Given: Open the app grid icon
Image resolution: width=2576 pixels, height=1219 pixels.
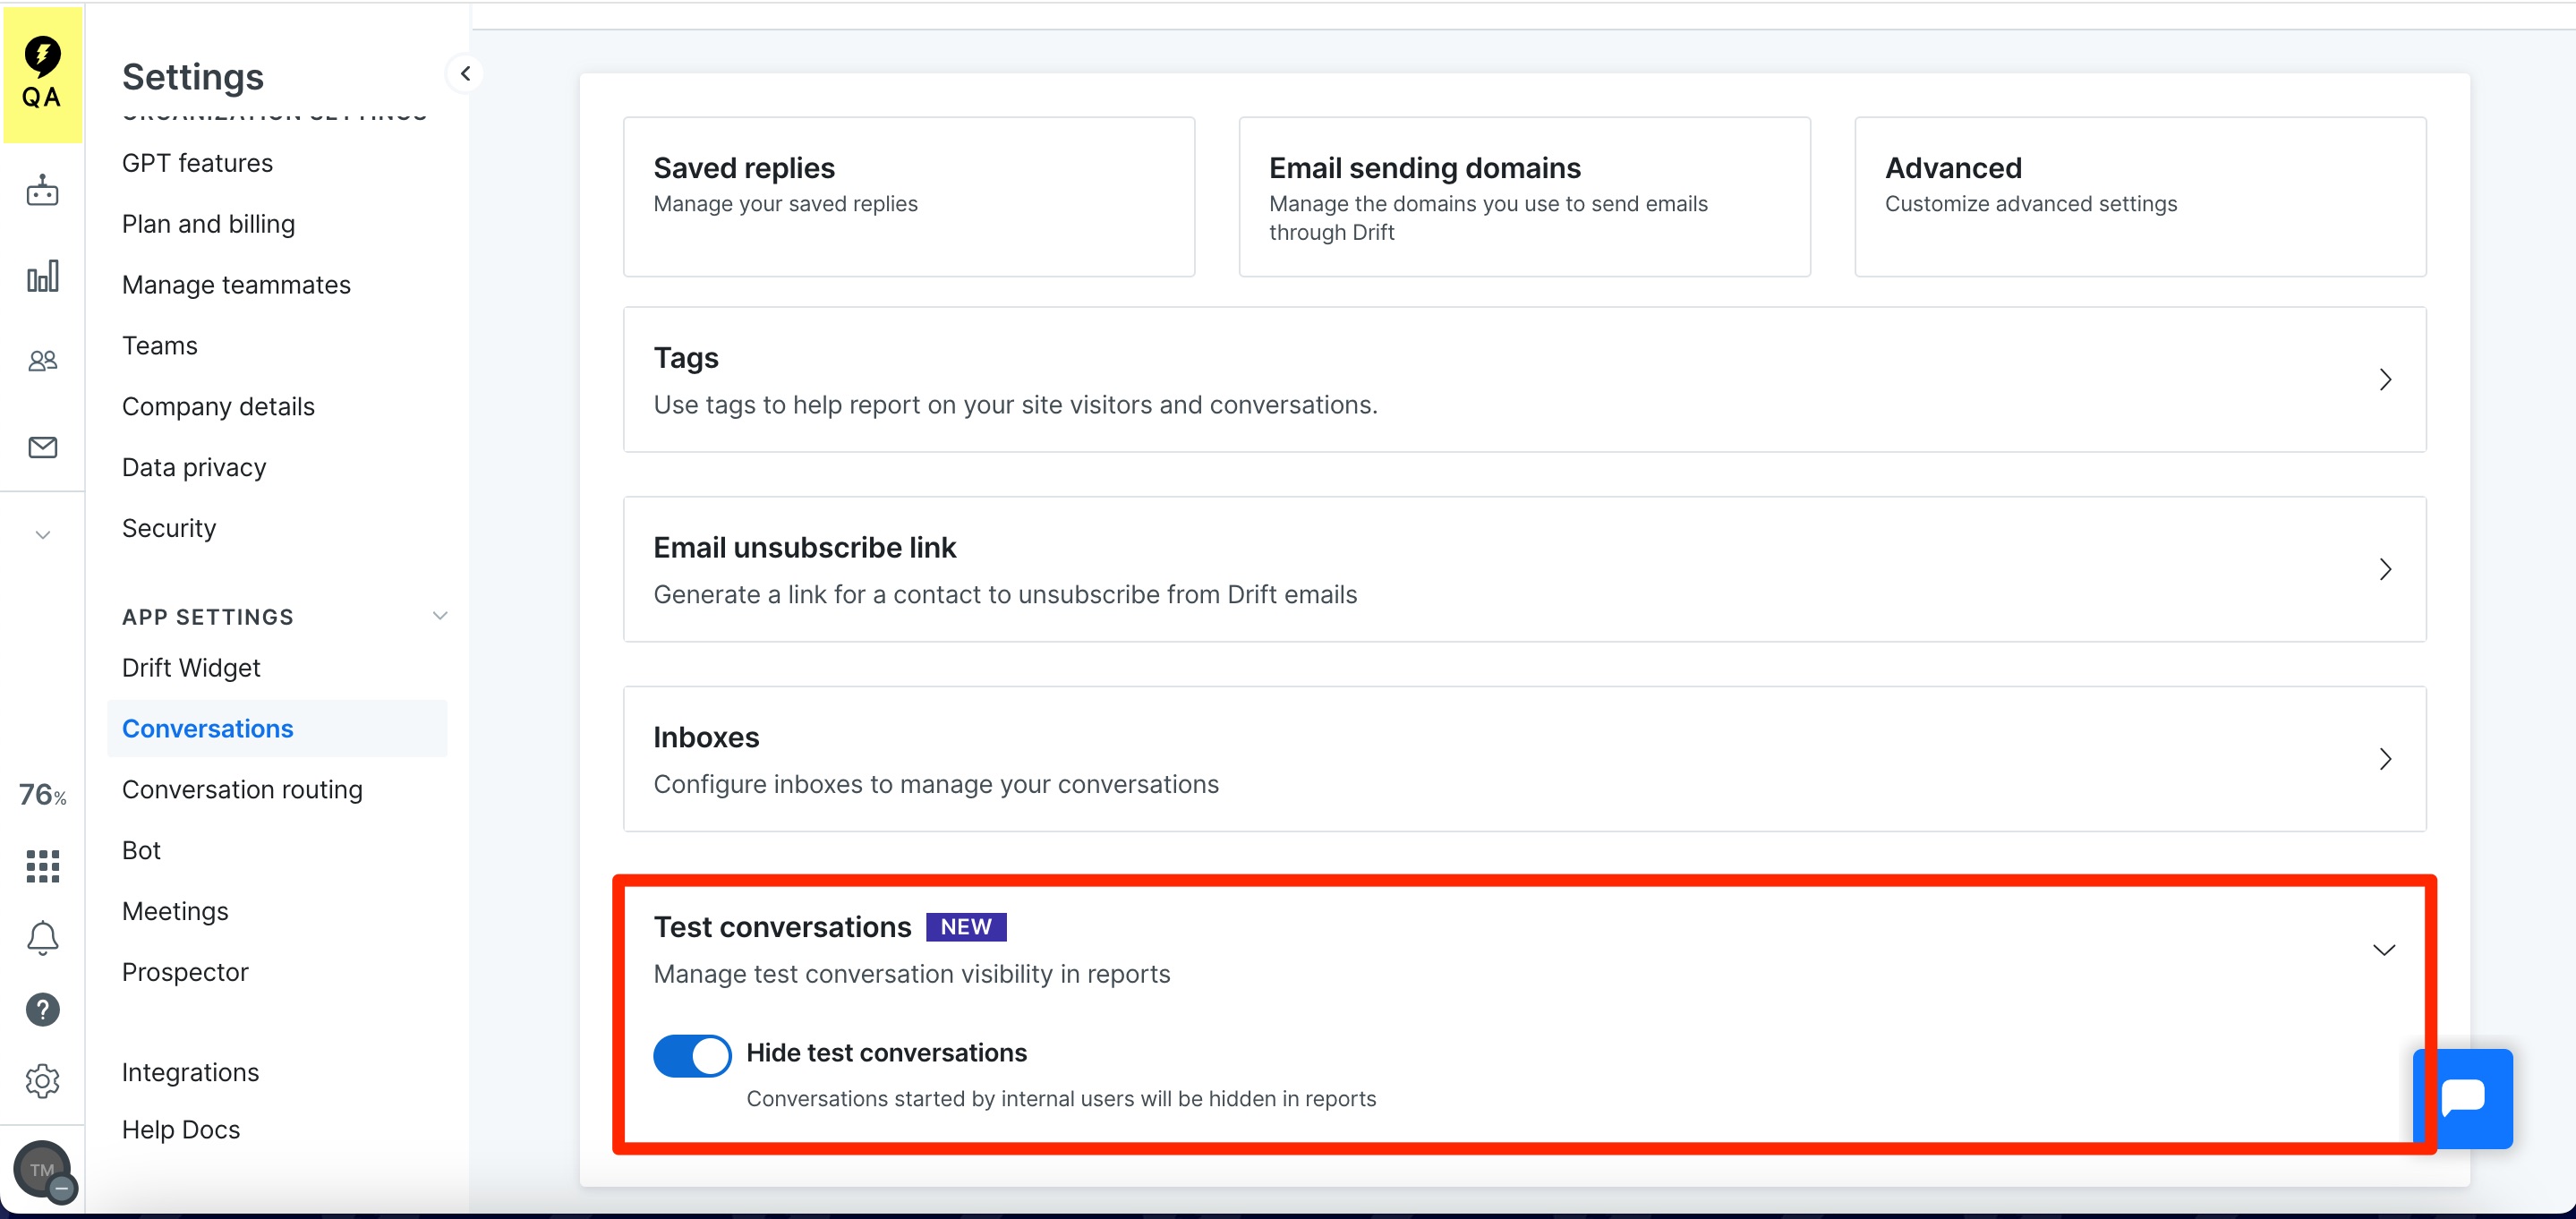Looking at the screenshot, I should (42, 866).
